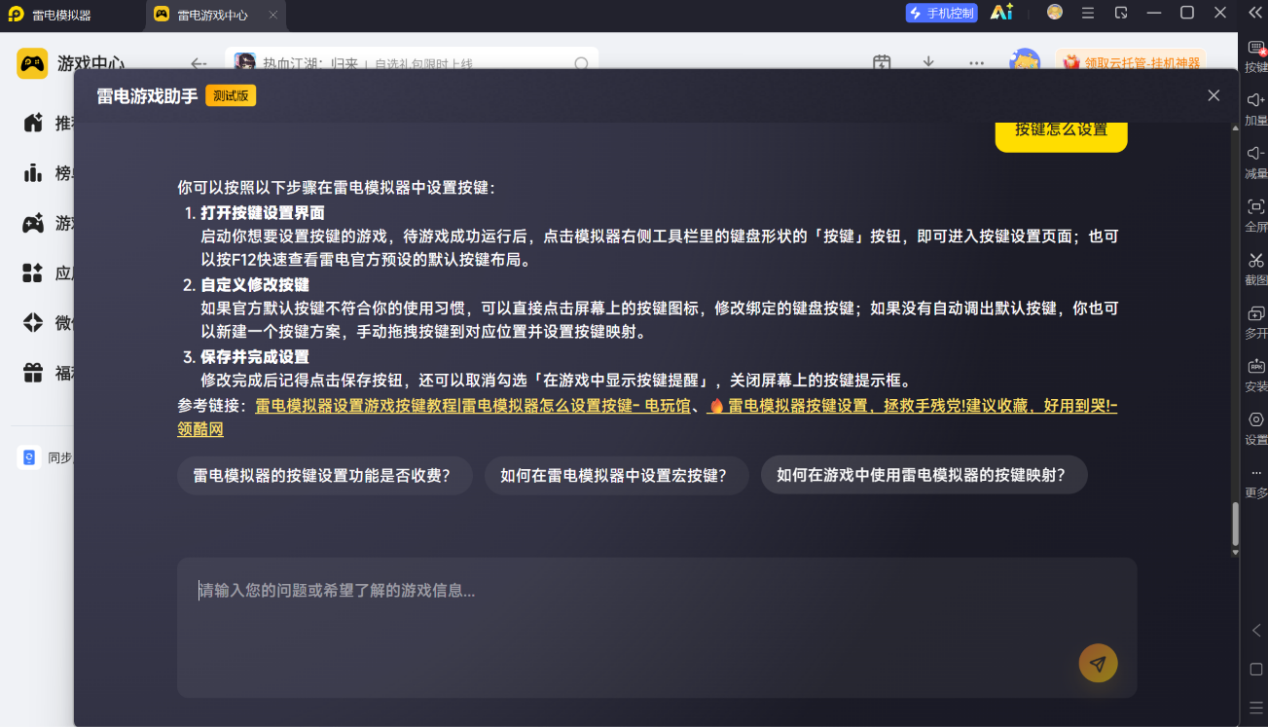Click the 领取云托管-挂机神器 banner

pos(1130,62)
